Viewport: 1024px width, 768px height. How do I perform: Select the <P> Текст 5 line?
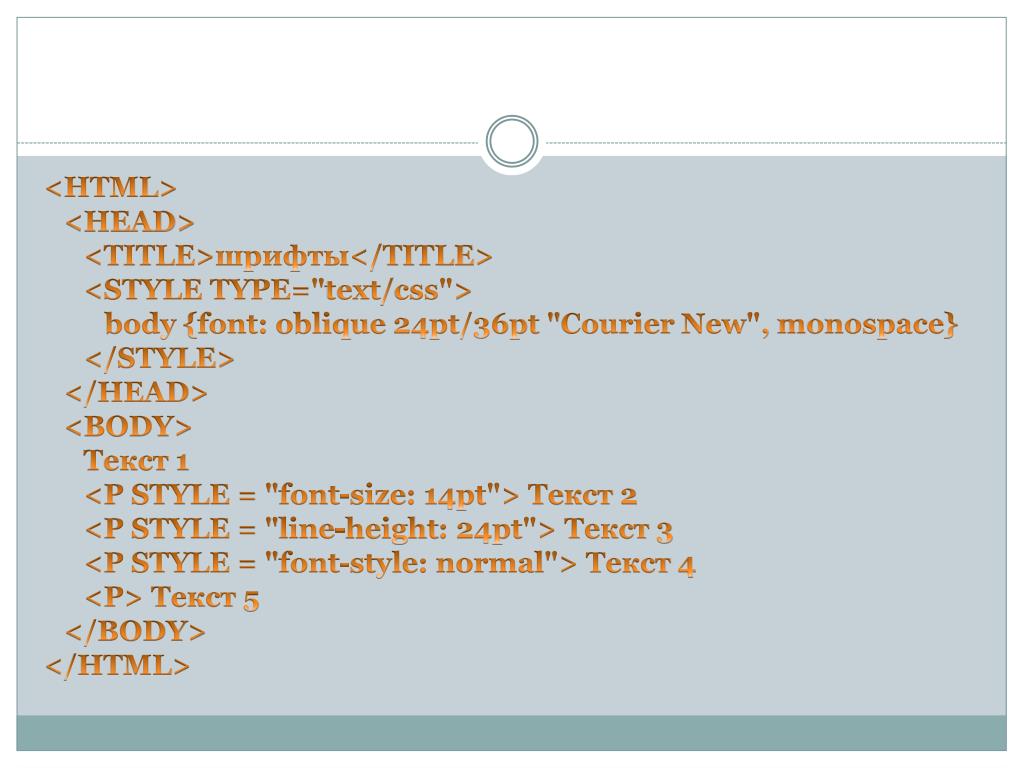point(172,597)
